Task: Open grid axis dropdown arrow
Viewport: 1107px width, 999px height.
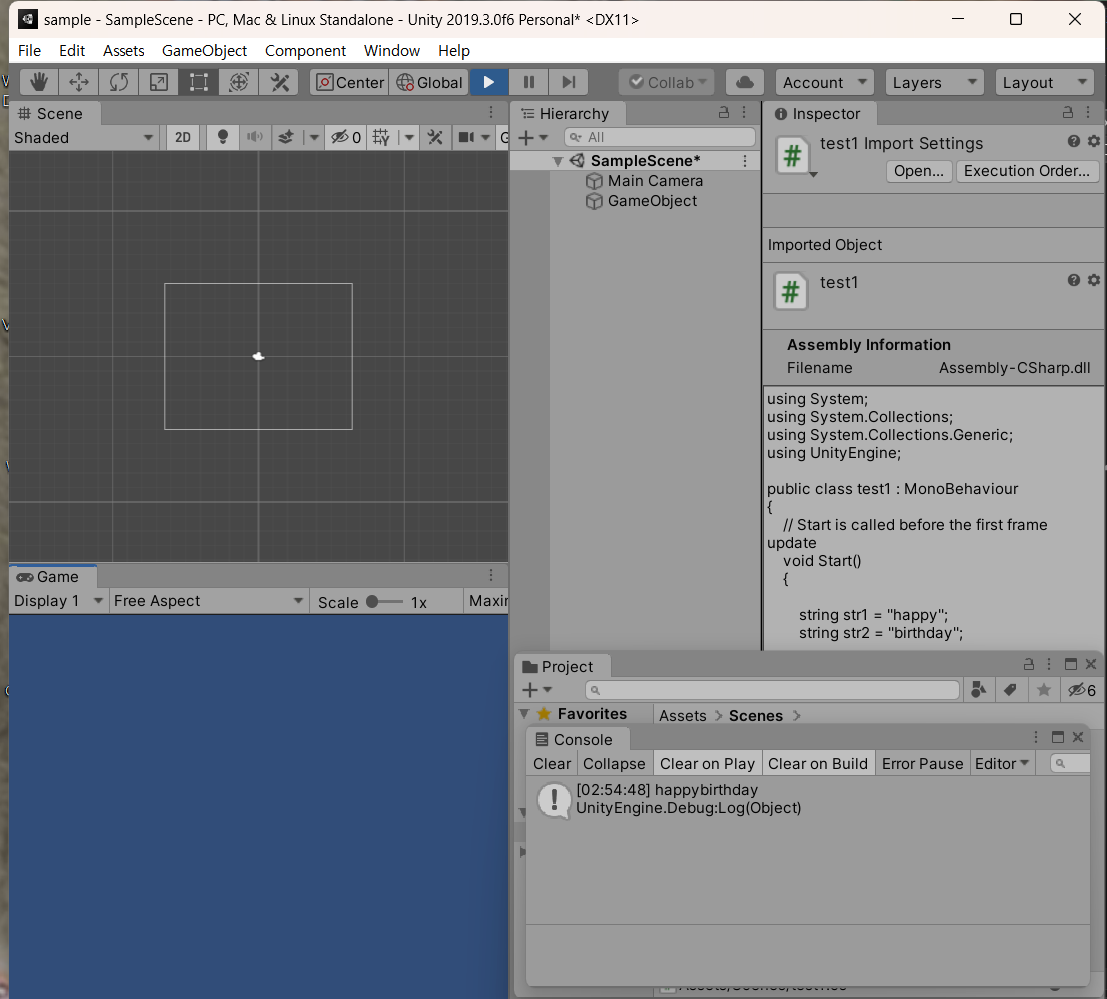Action: [409, 137]
